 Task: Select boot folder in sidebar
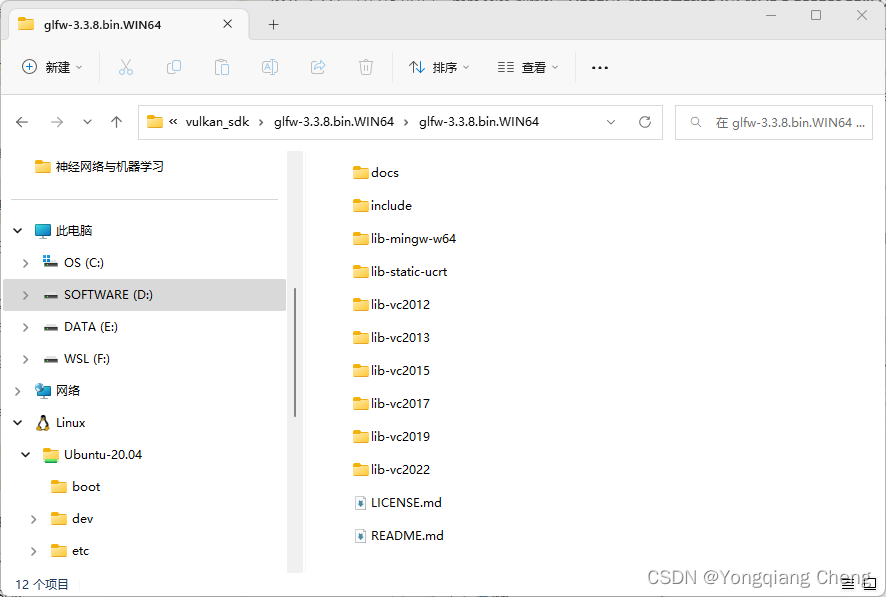(x=76, y=487)
